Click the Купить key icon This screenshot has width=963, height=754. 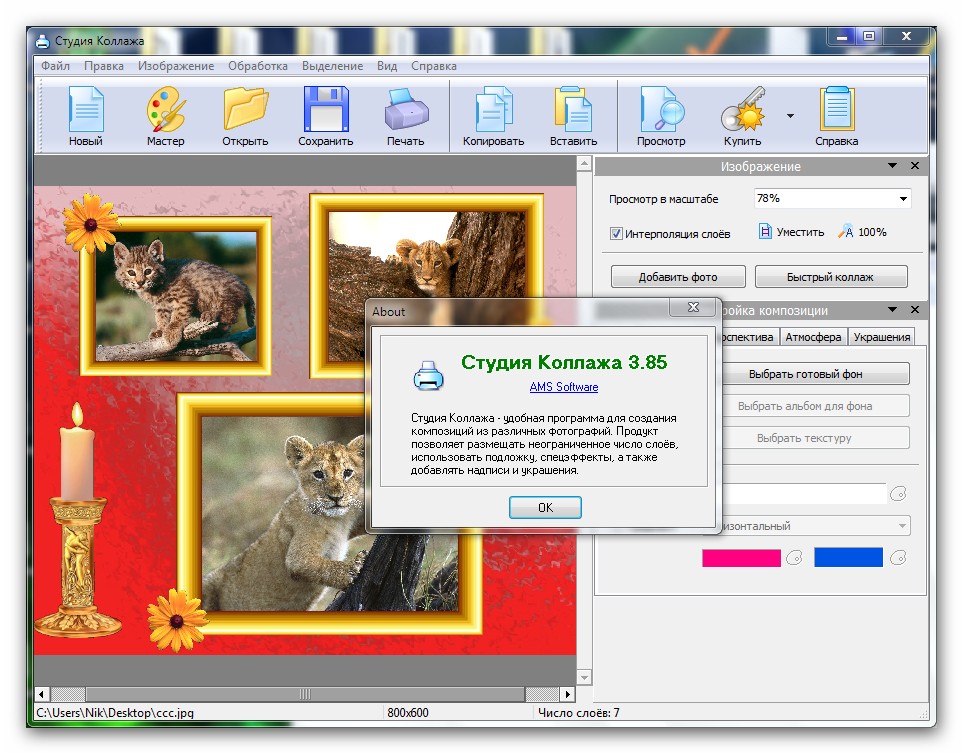tap(742, 109)
